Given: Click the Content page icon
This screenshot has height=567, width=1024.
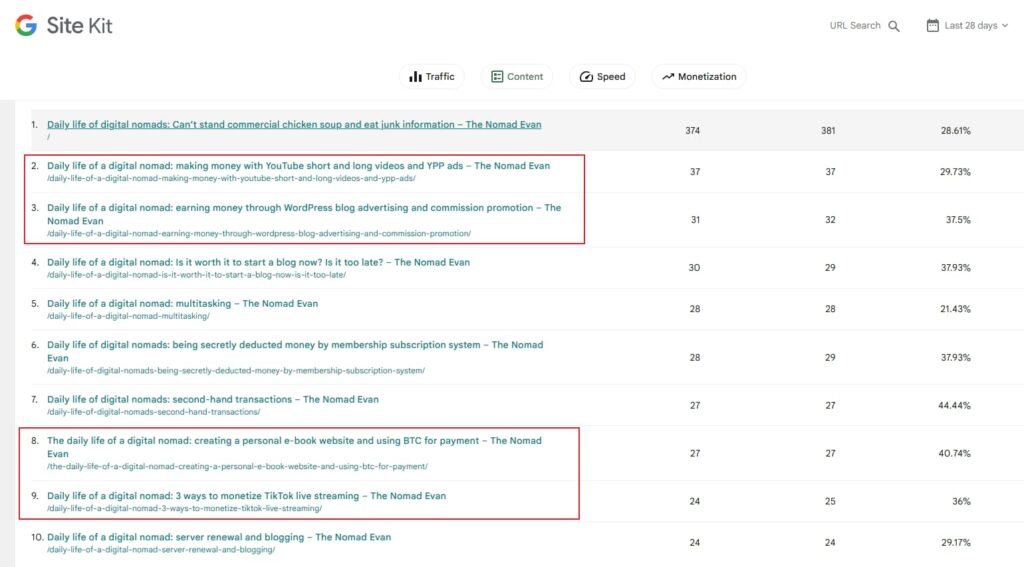Looking at the screenshot, I should 496,77.
